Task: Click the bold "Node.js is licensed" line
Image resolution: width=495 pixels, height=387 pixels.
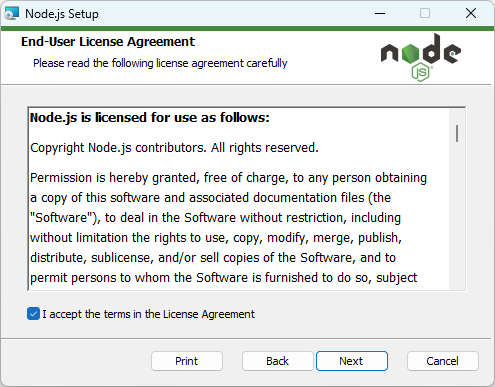Action: pyautogui.click(x=150, y=118)
